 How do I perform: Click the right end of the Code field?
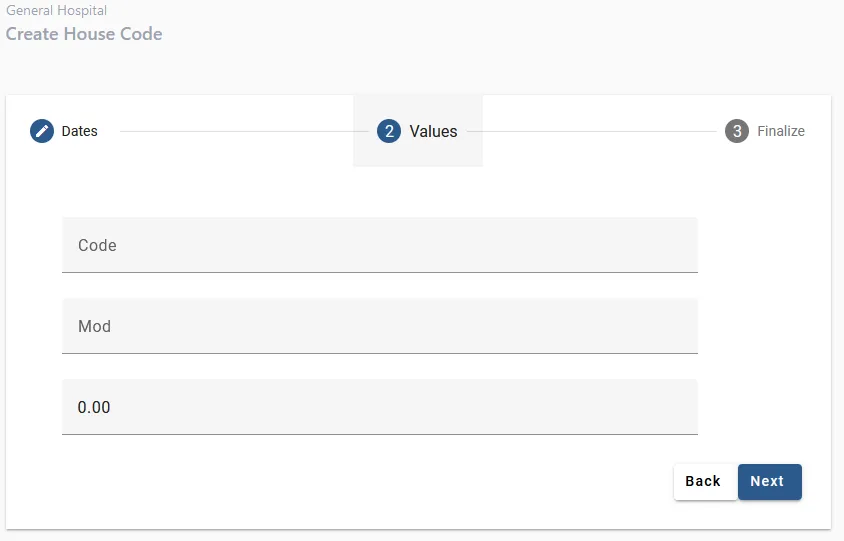pyautogui.click(x=680, y=245)
